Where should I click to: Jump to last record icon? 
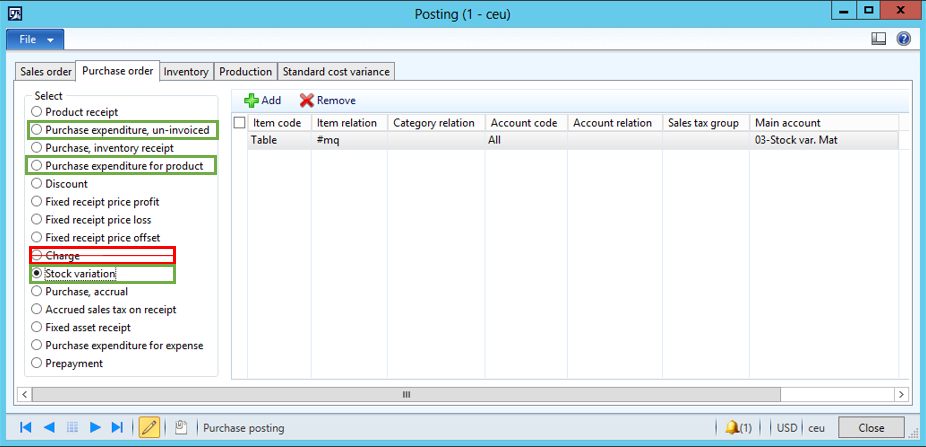pos(118,427)
